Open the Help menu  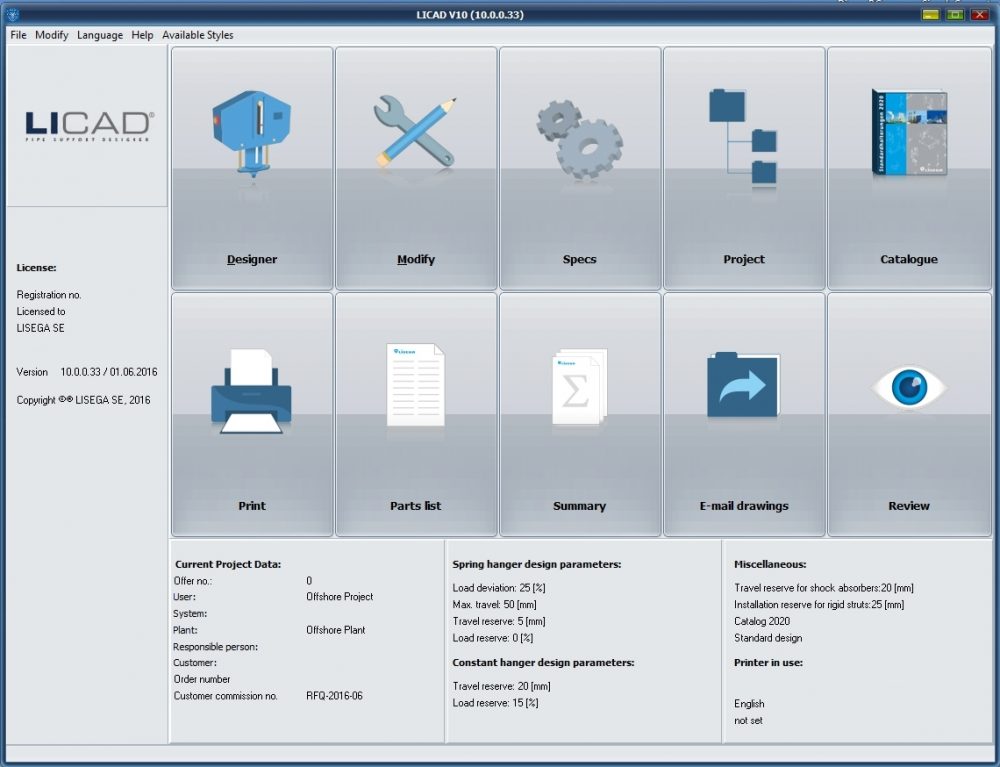pyautogui.click(x=142, y=35)
